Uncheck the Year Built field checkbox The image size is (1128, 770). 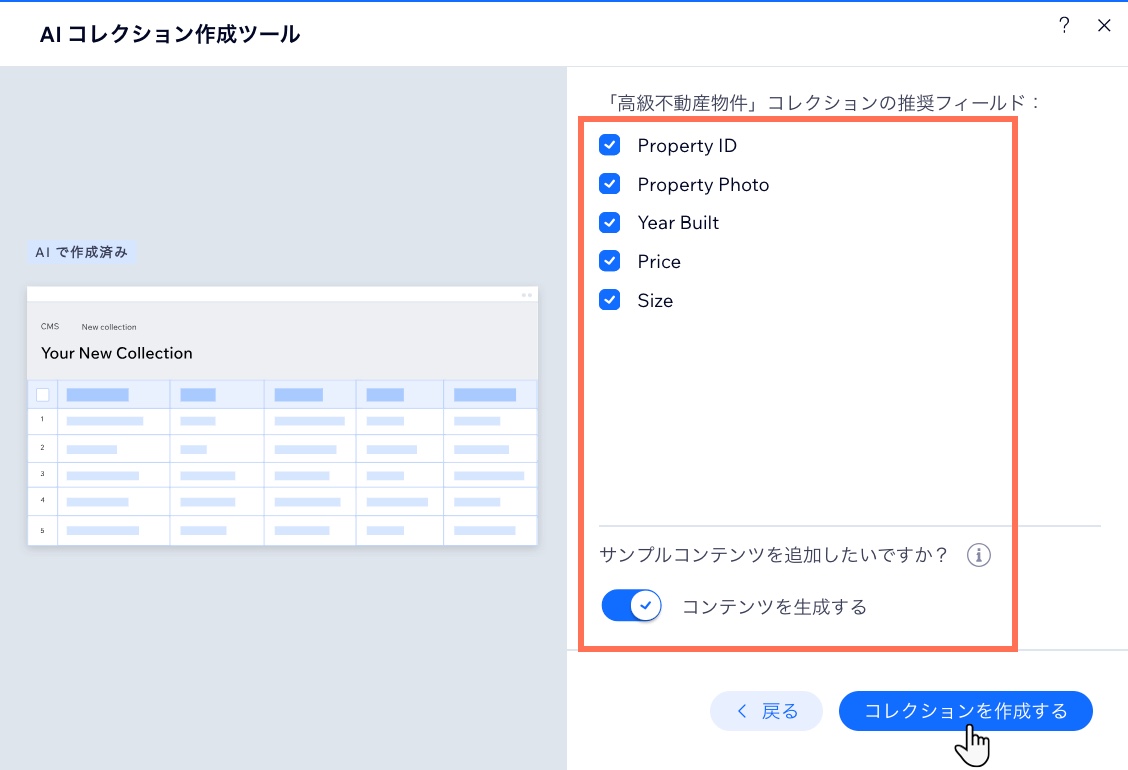pyautogui.click(x=609, y=222)
